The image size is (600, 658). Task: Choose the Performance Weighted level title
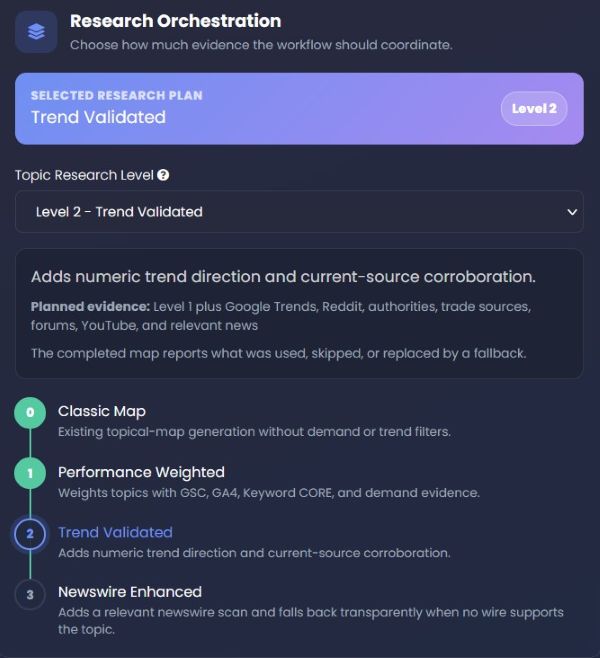[141, 473]
